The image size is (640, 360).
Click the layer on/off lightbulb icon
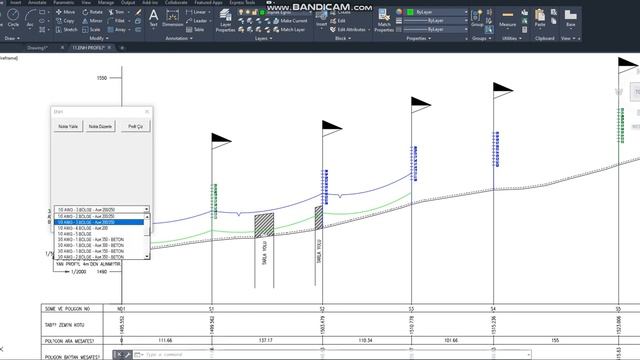[241, 12]
